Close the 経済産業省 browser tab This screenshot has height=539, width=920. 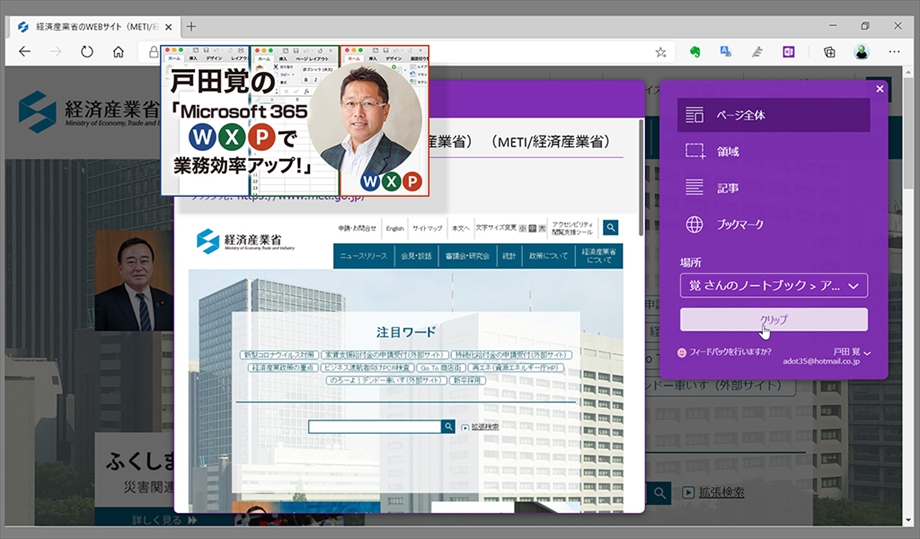[168, 27]
